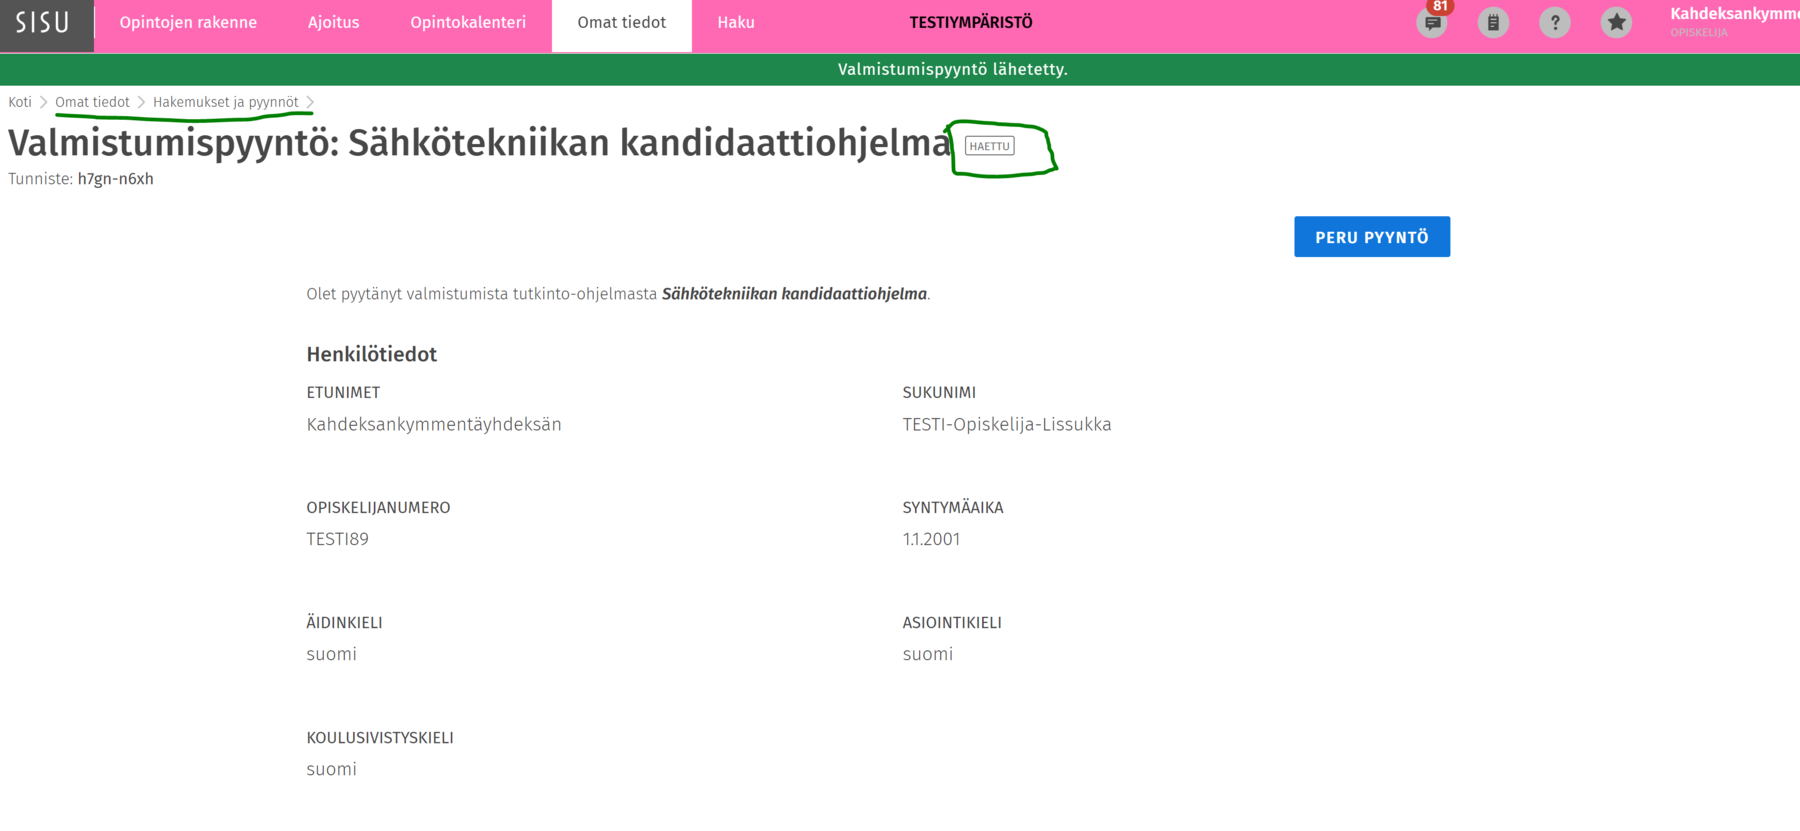The image size is (1800, 831).
Task: Click the Koti breadcrumb link
Action: tap(20, 102)
